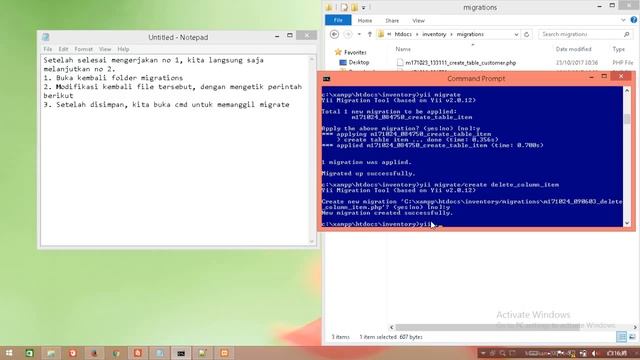Switch Explorer to details view icon in status bar

click(x=621, y=337)
